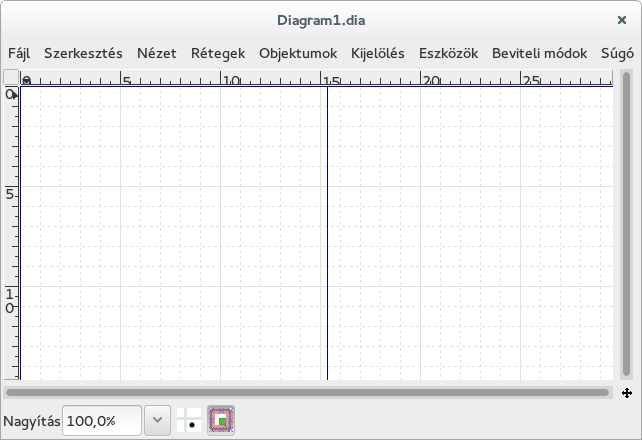Open the Objektumok menu
Image resolution: width=642 pixels, height=440 pixels.
(298, 53)
